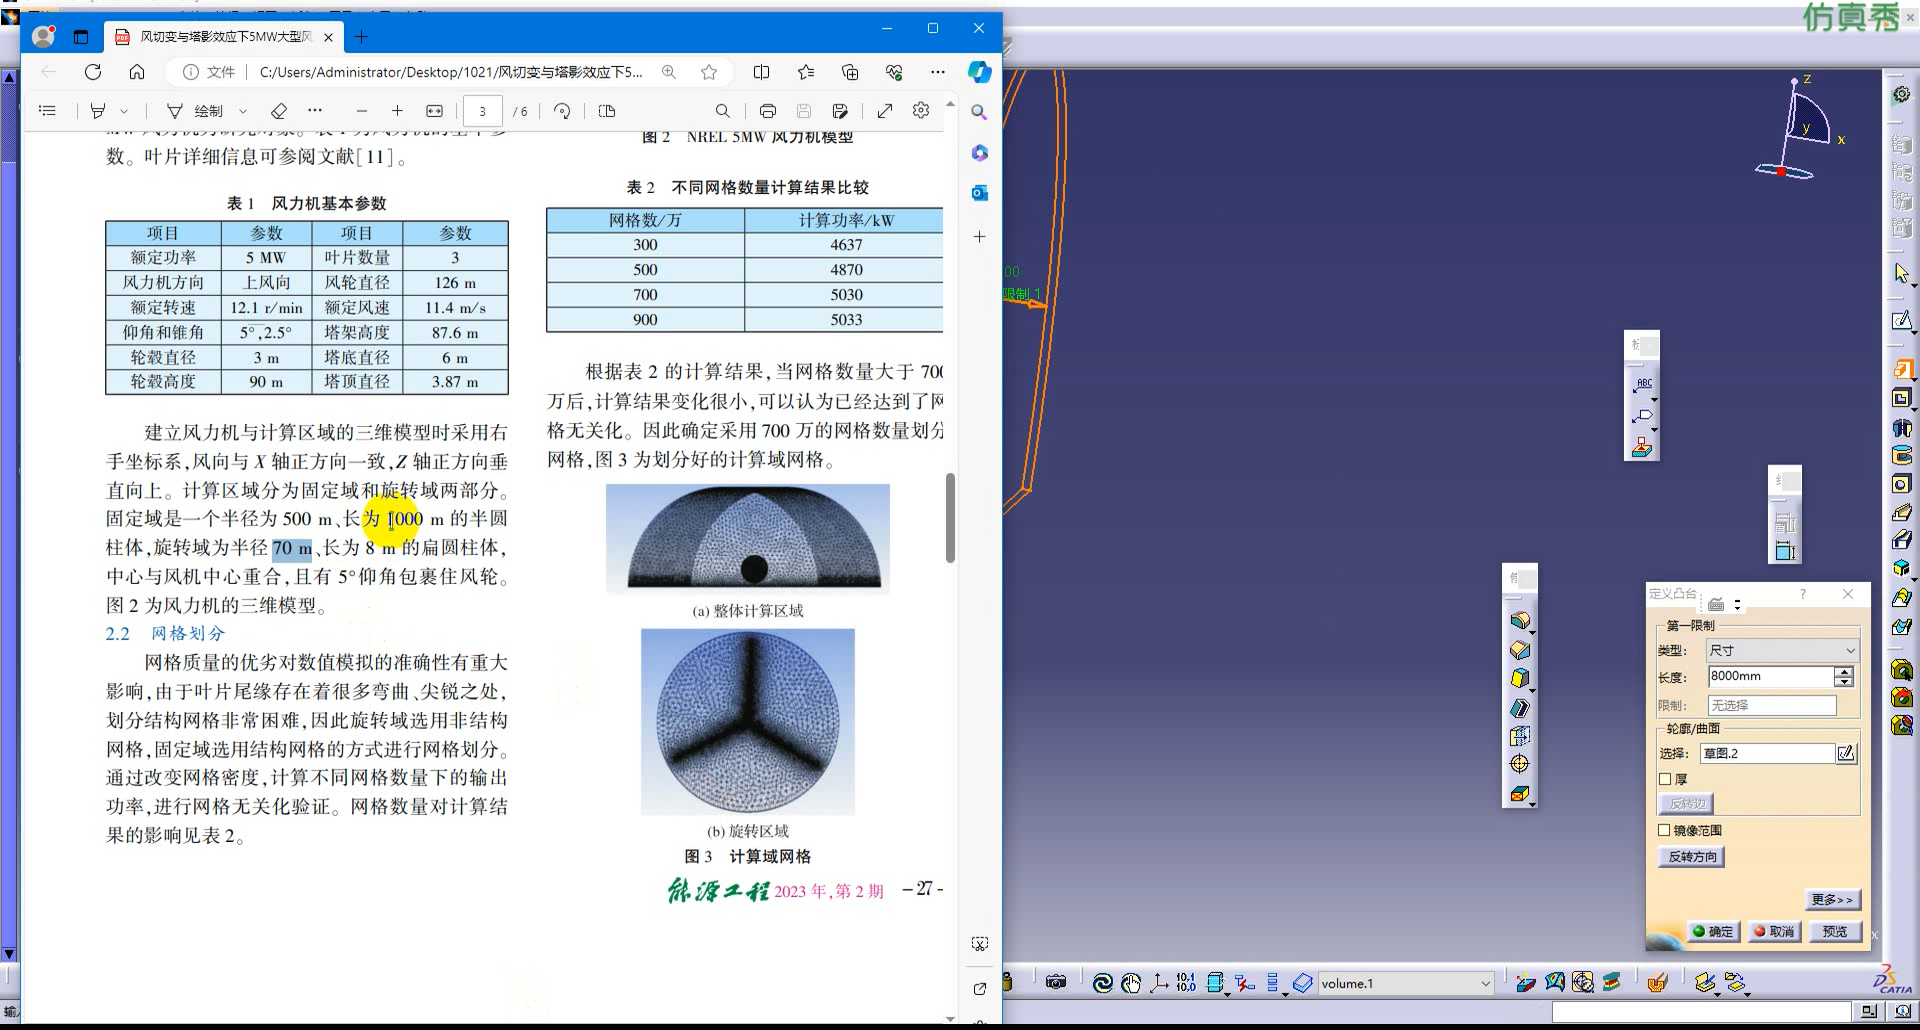The image size is (1920, 1030).
Task: Confirm pad with 确定 button
Action: click(1714, 931)
